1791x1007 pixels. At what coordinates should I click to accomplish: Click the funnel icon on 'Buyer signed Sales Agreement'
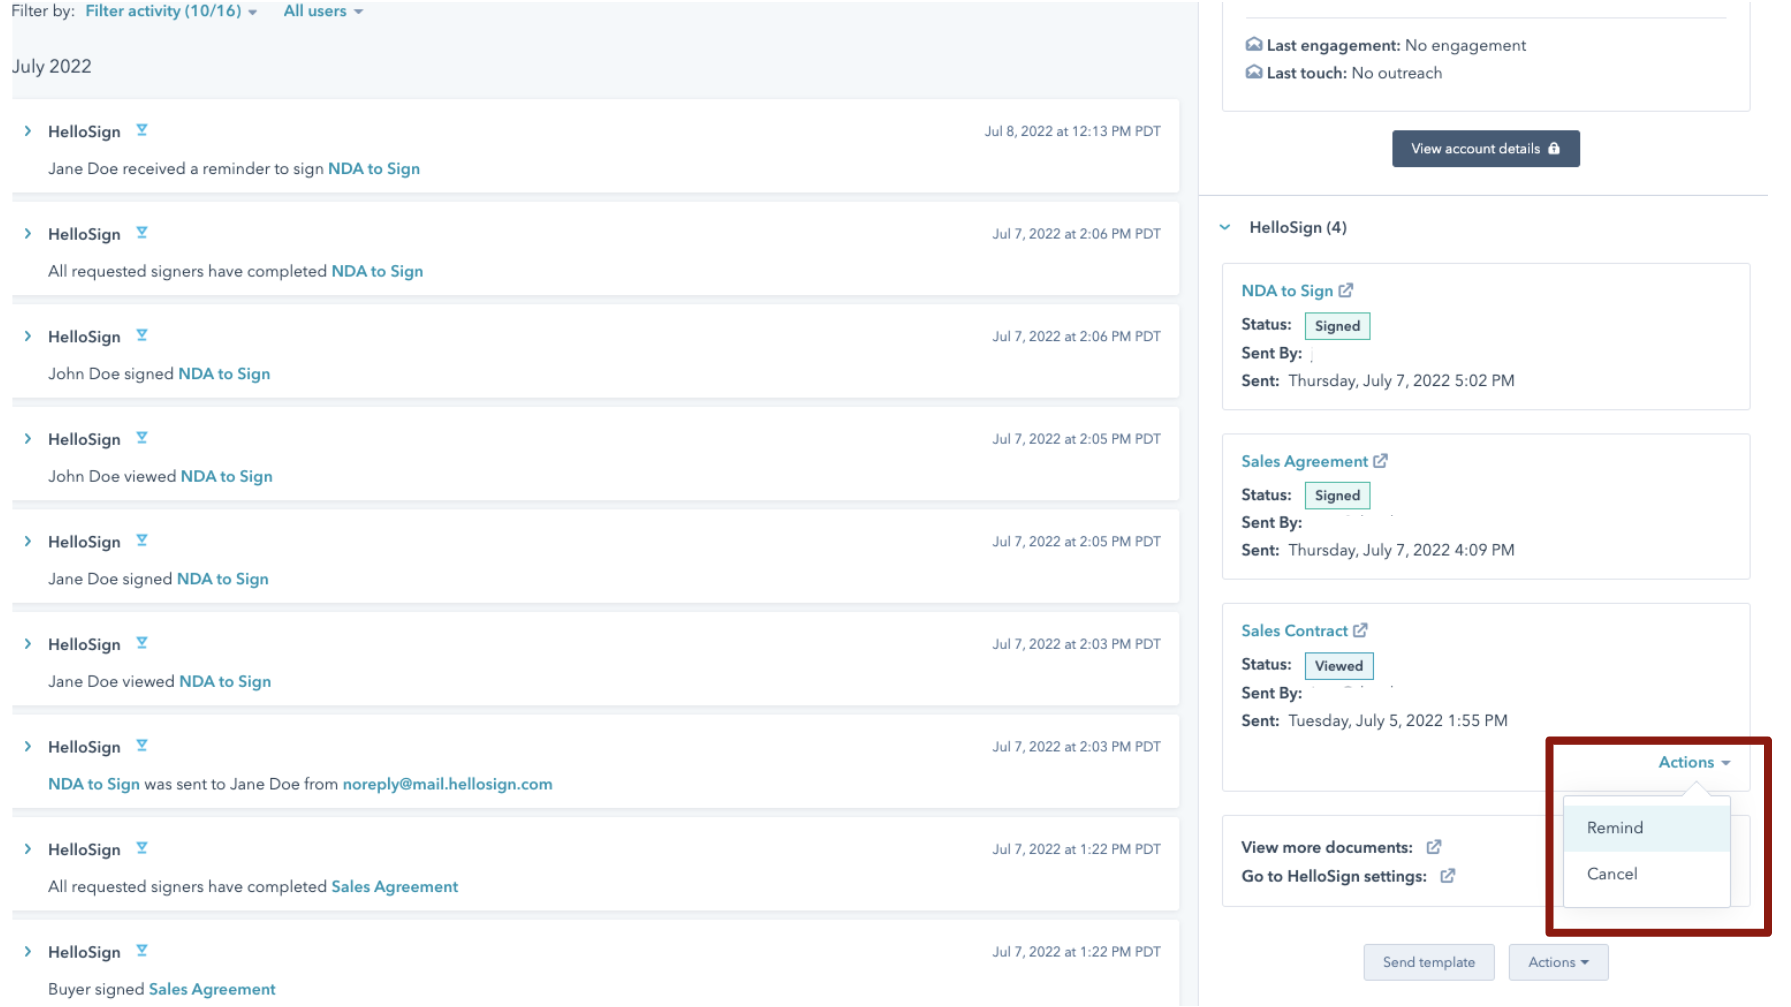[x=142, y=950]
